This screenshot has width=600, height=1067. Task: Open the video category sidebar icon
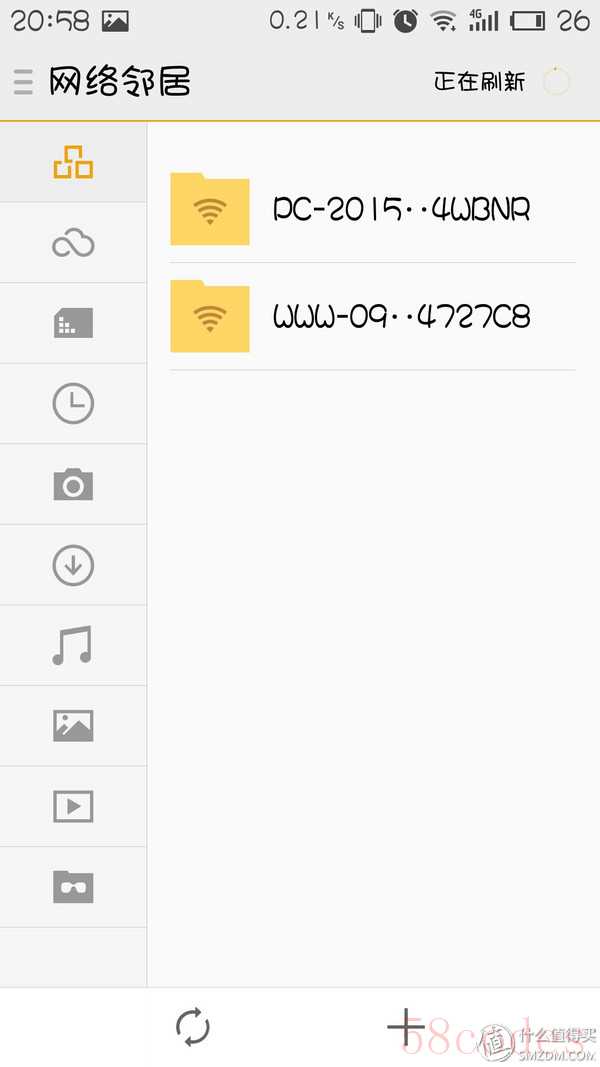click(x=73, y=806)
